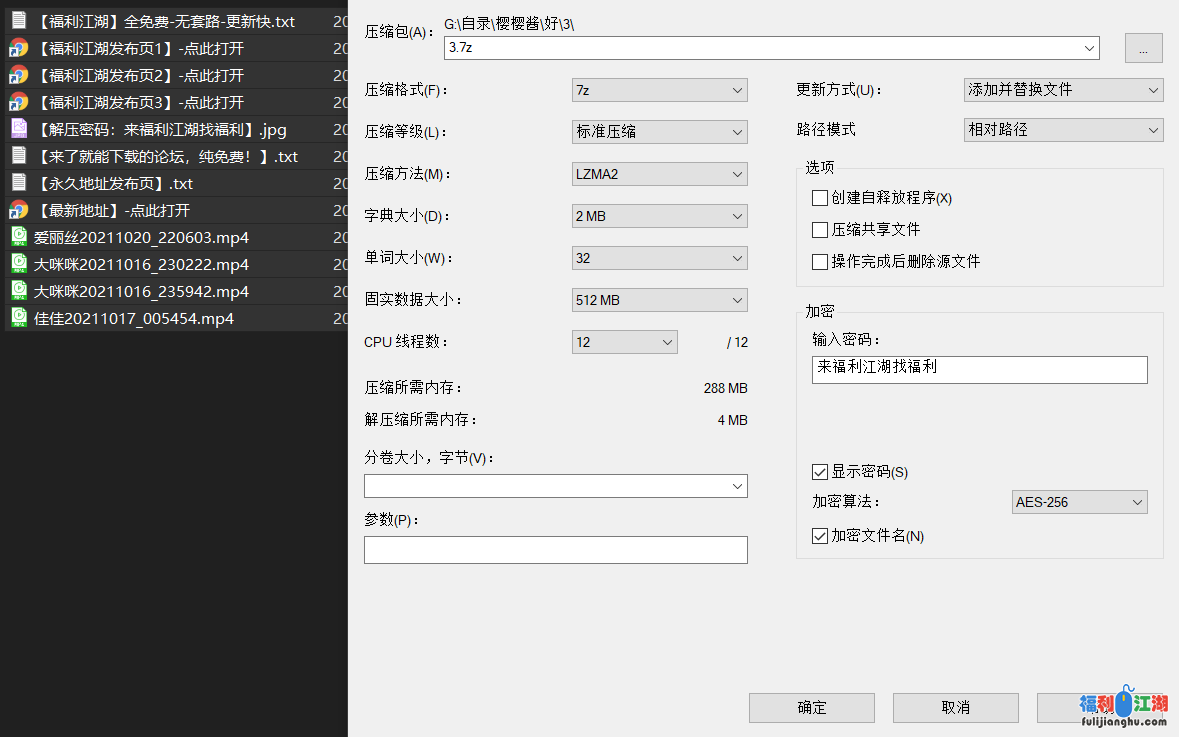Click the Chrome icon beside 福利江湖发布页1
1179x737 pixels.
[x=18, y=48]
